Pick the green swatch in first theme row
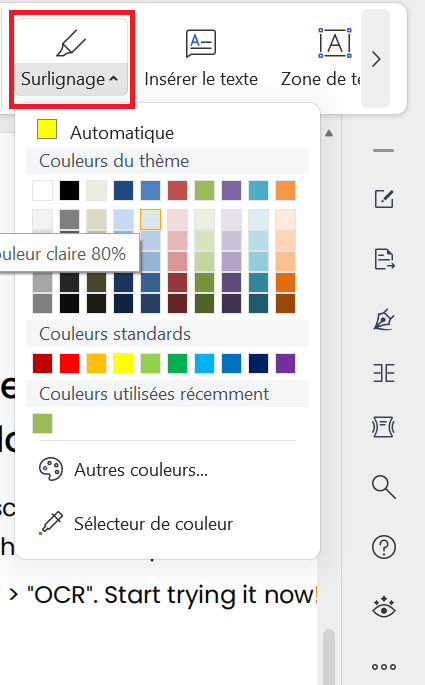The width and height of the screenshot is (425, 685). [x=204, y=190]
